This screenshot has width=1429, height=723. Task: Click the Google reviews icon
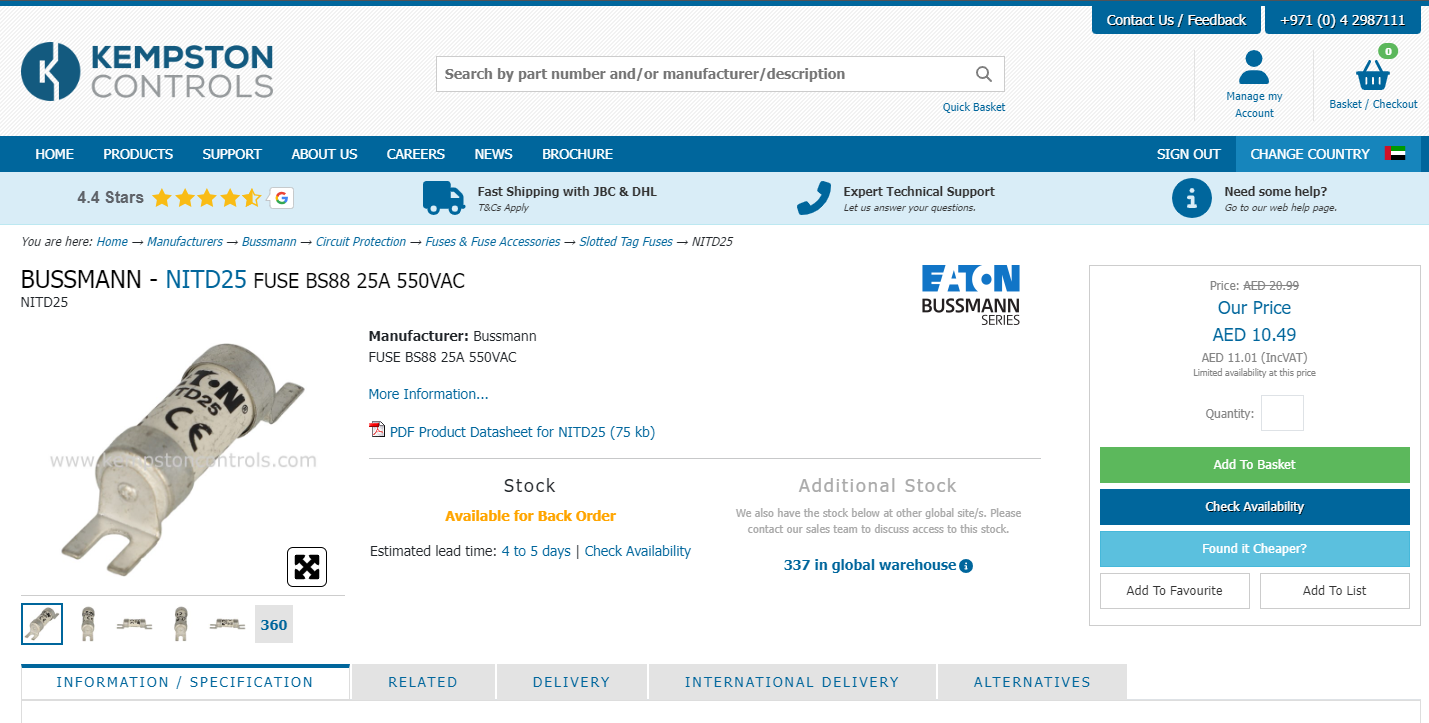[281, 198]
